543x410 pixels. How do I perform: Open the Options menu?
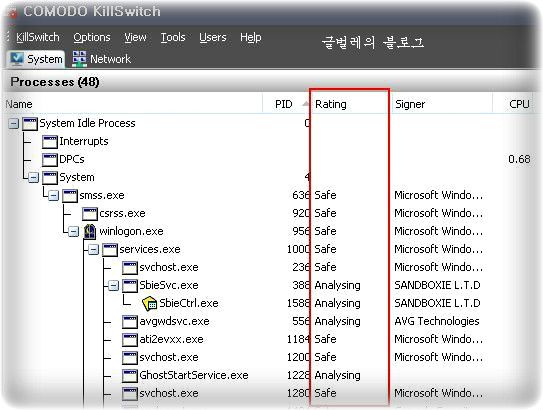92,37
